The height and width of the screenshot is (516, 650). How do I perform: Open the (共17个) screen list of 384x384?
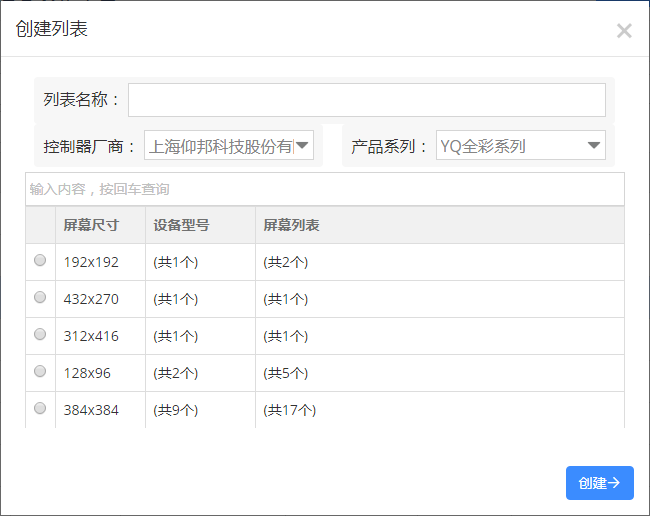pyautogui.click(x=290, y=410)
